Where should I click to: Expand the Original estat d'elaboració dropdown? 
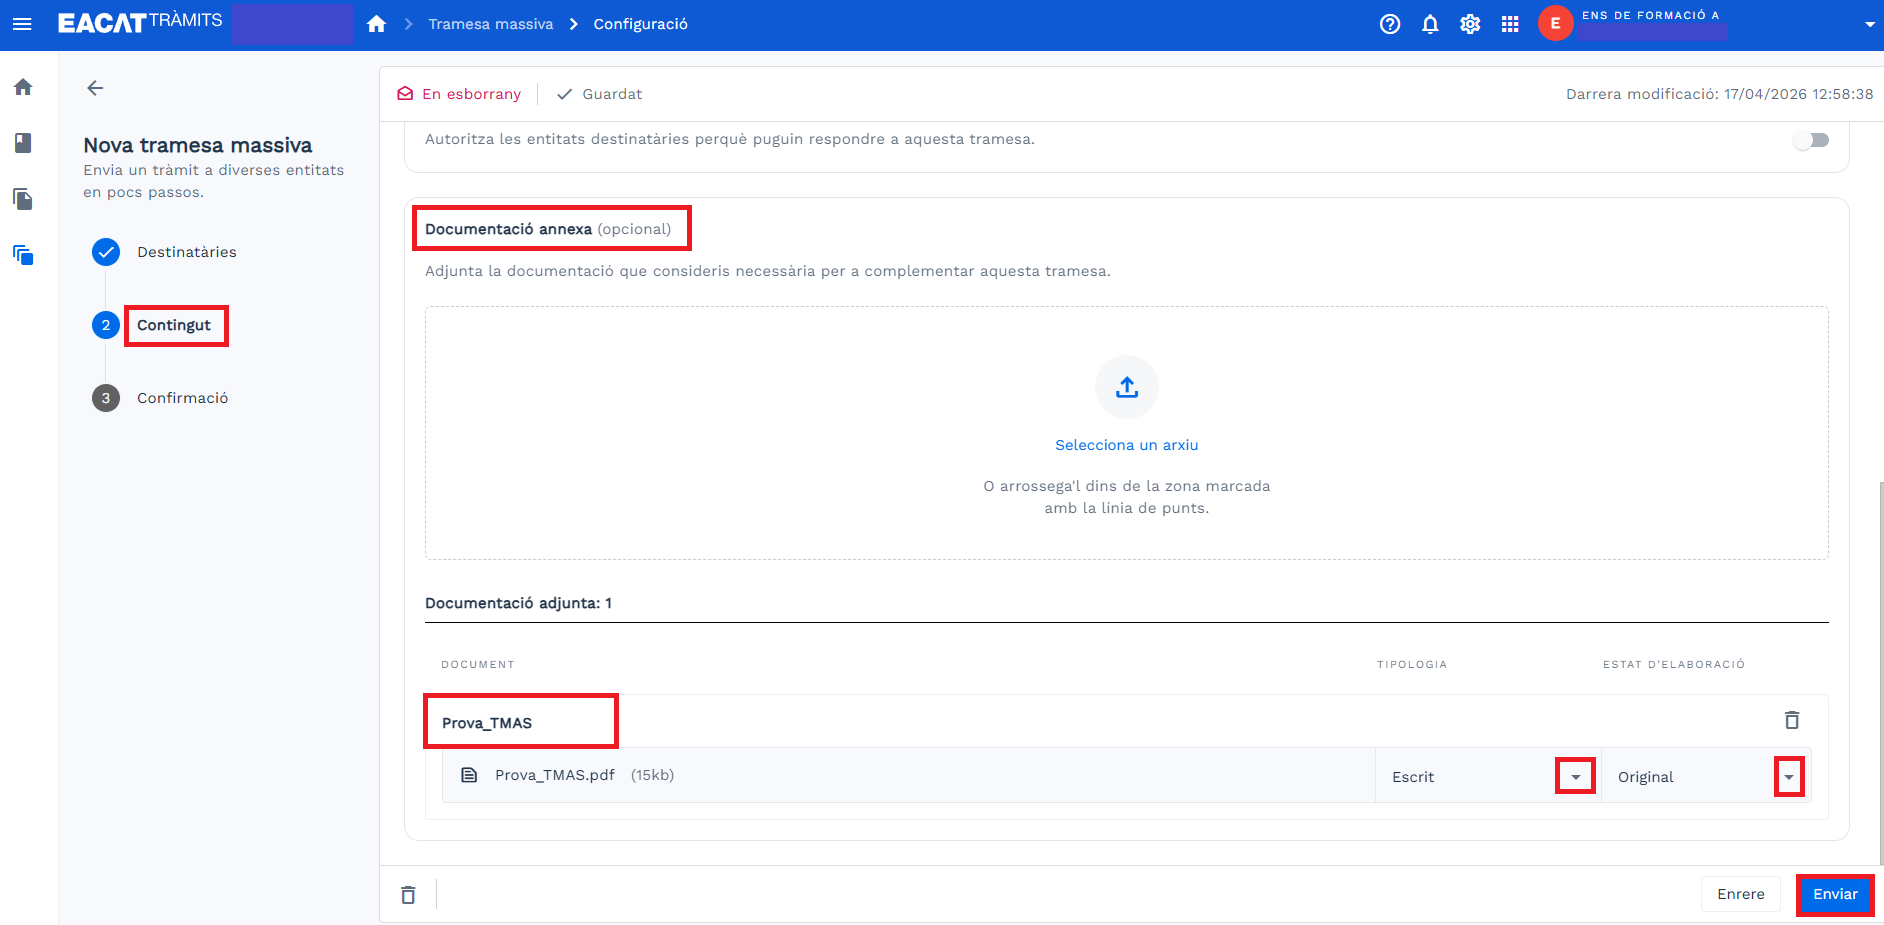1788,777
